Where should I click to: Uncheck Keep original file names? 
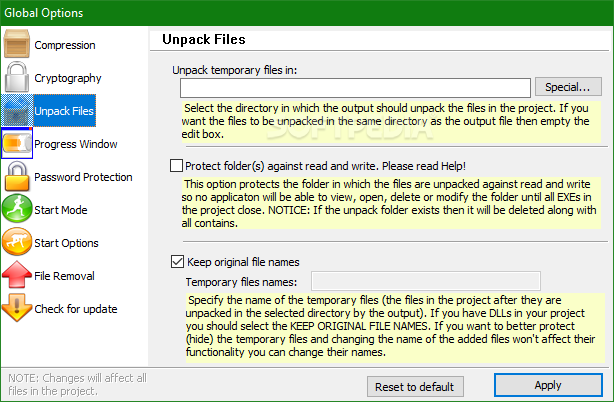click(177, 261)
